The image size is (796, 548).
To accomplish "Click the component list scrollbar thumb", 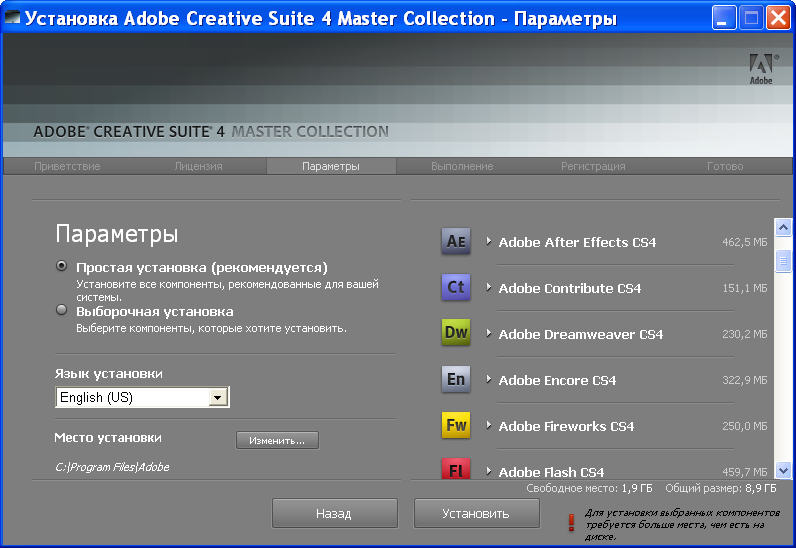I will [x=783, y=261].
